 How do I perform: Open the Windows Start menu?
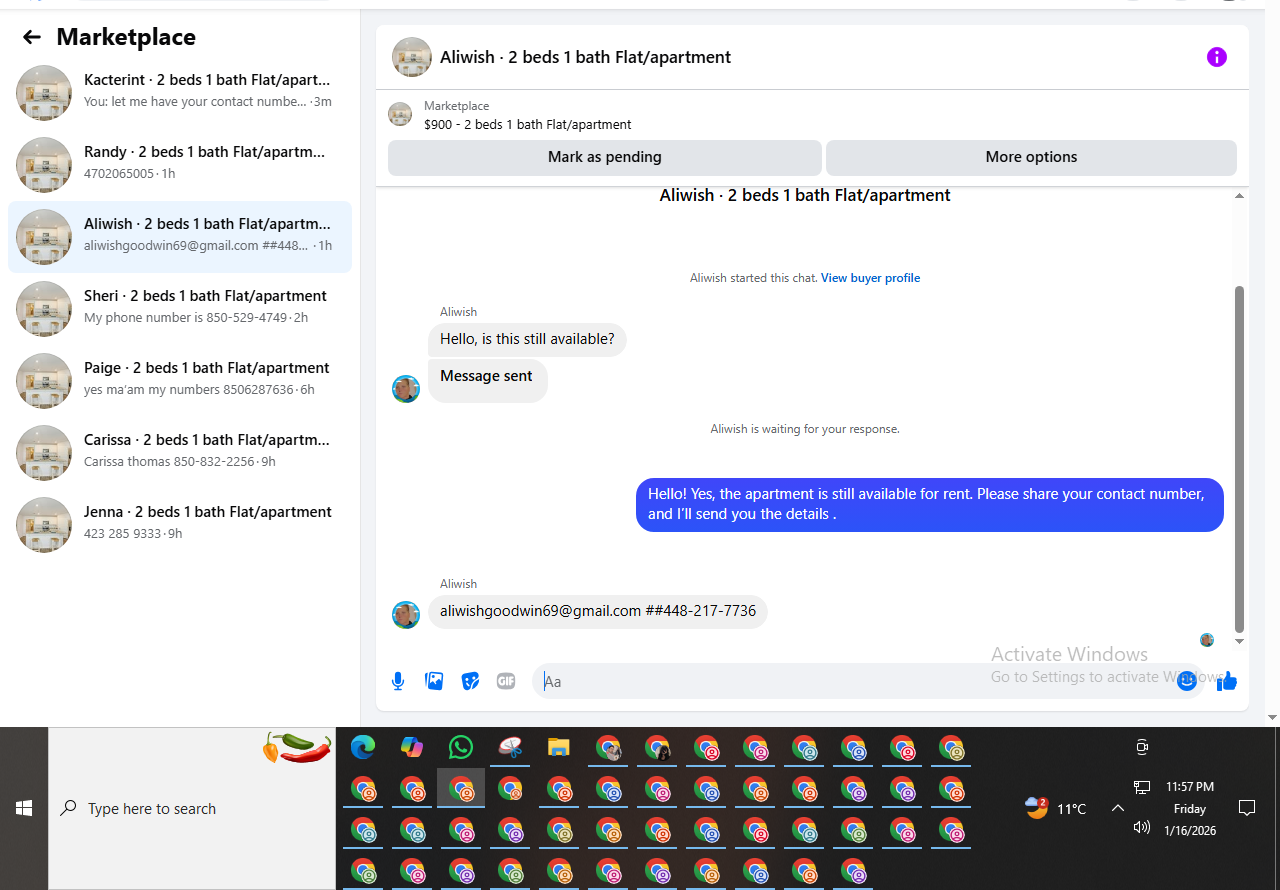(x=24, y=808)
